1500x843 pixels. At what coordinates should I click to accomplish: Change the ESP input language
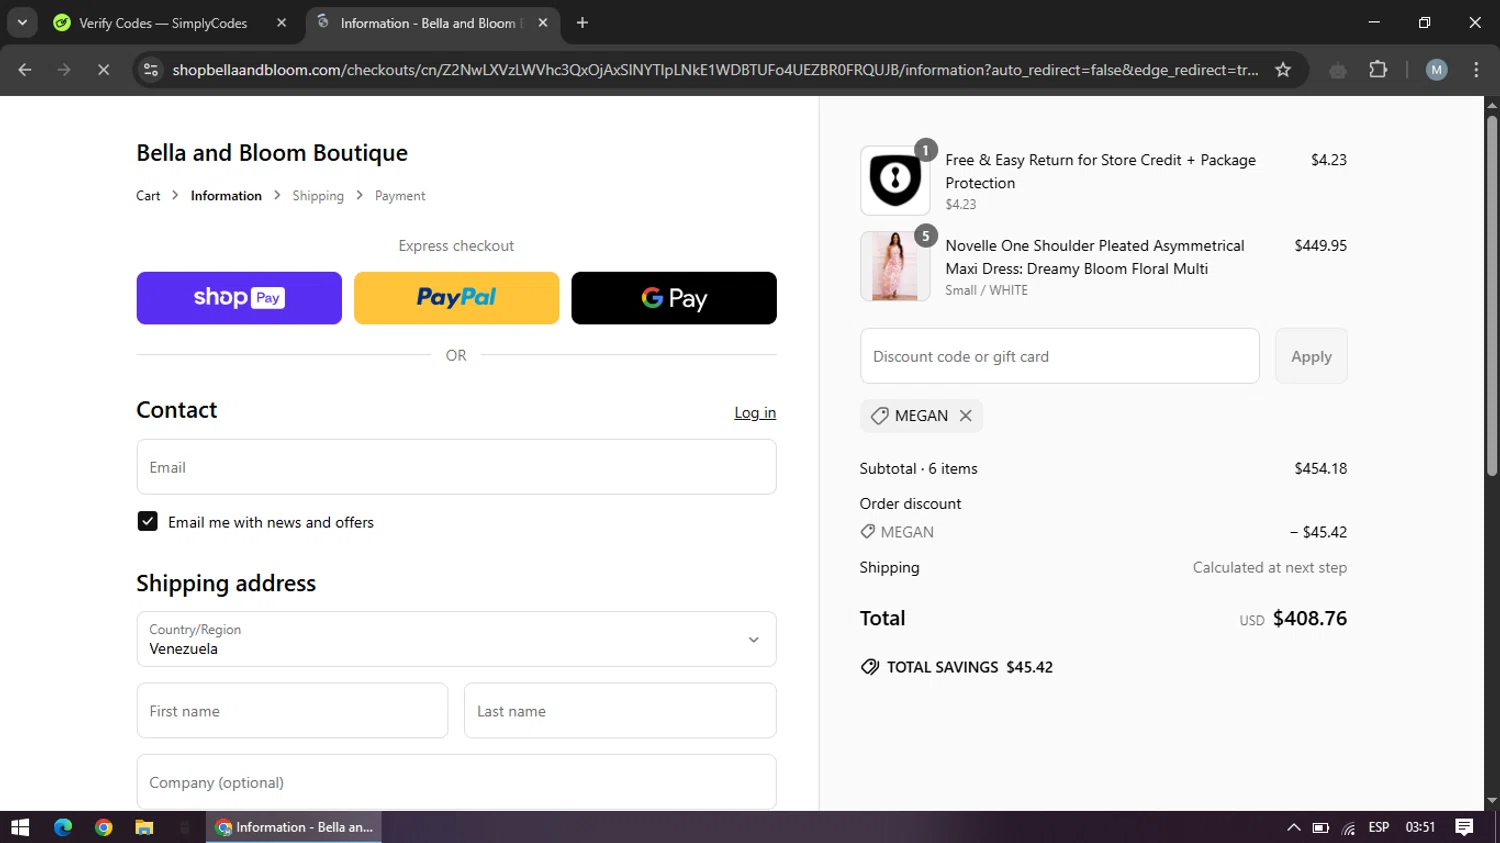1379,827
